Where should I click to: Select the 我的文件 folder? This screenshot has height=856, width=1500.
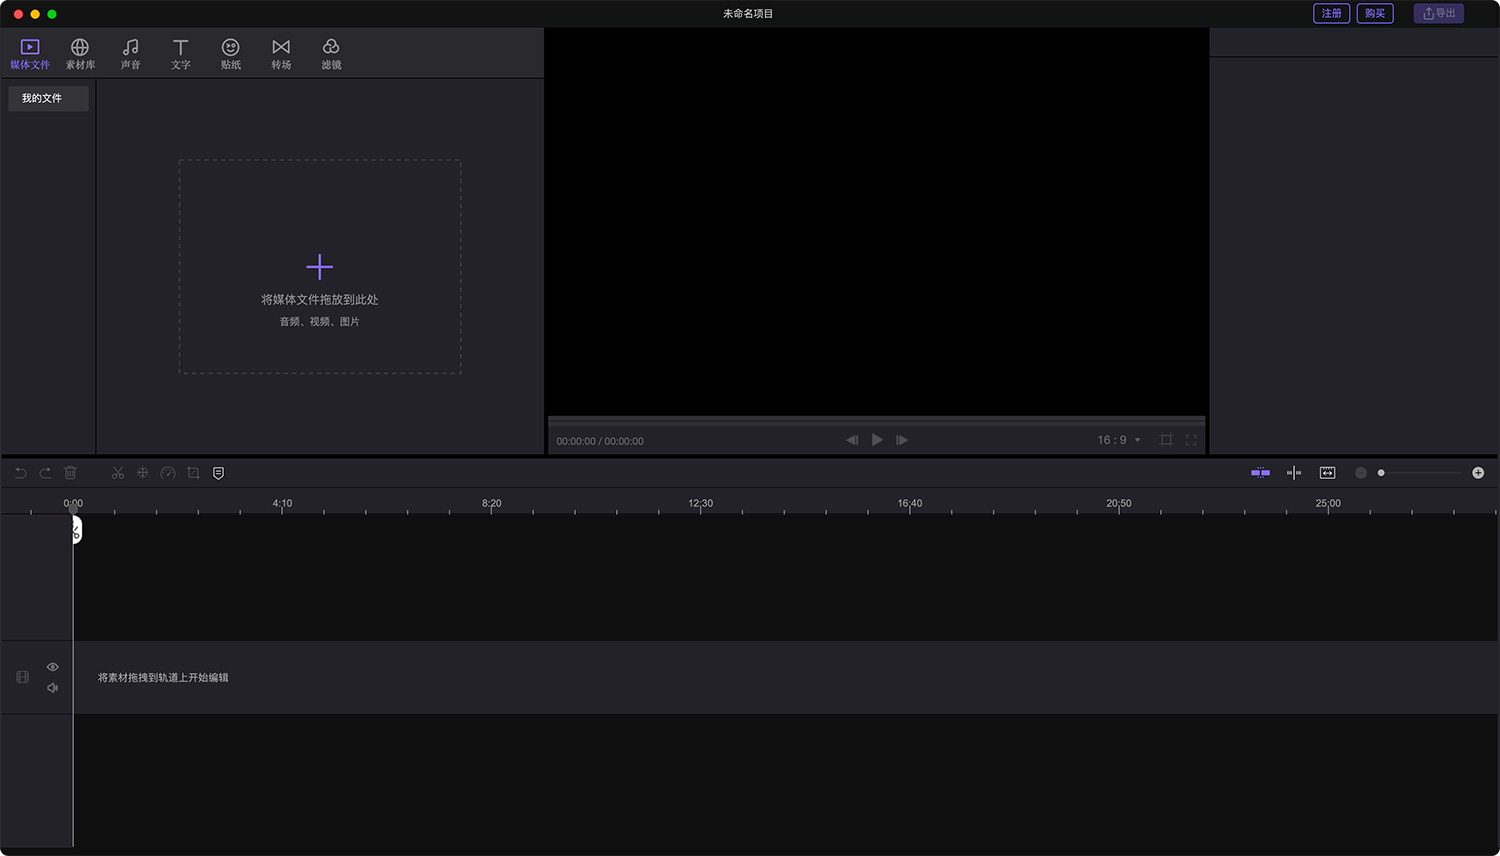[x=48, y=98]
